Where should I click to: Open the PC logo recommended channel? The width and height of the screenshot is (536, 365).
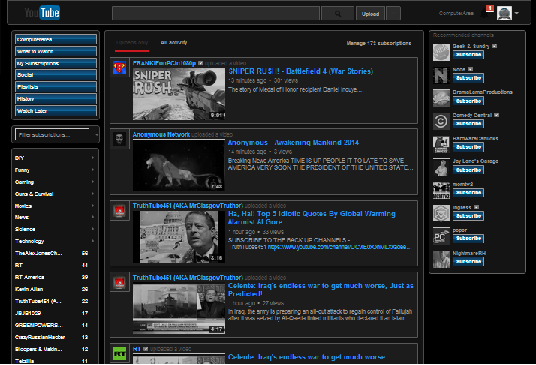(x=441, y=236)
